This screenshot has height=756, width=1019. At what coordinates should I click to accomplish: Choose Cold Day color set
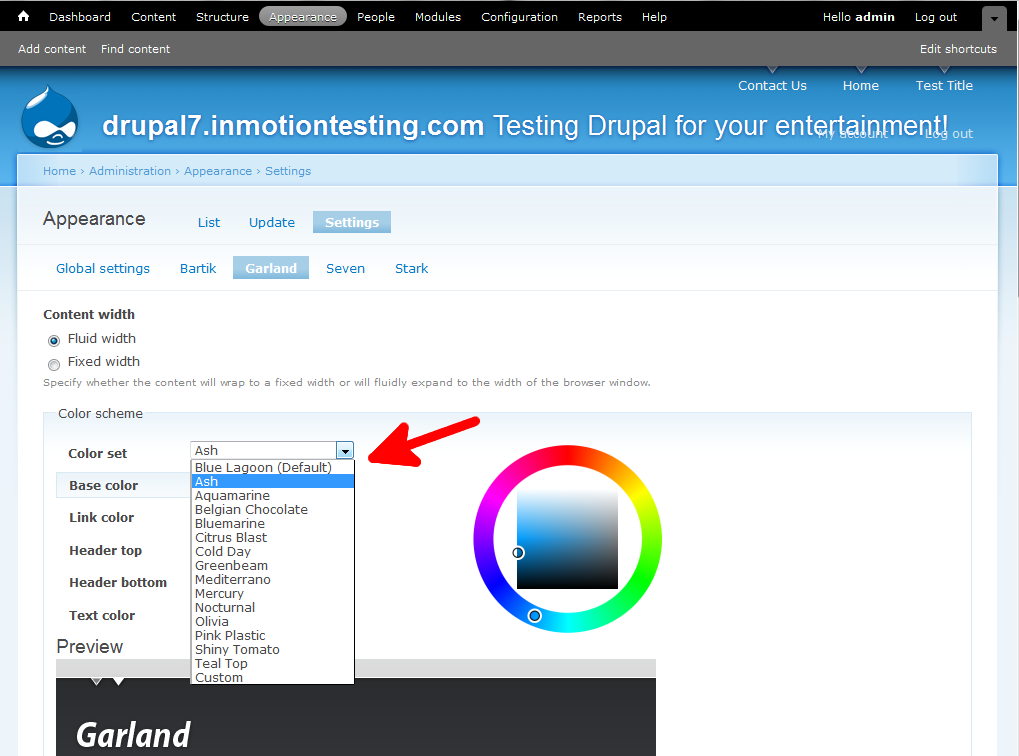pos(272,551)
